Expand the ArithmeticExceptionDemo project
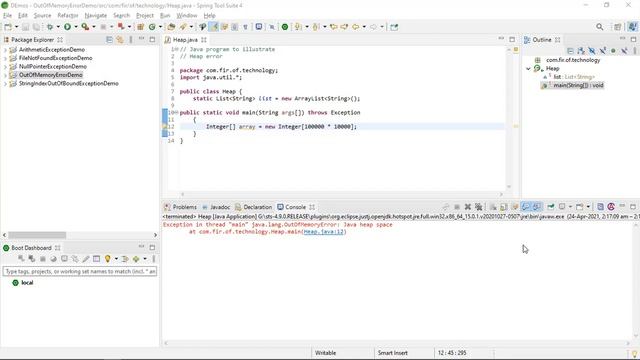Viewport: 640px width, 360px height. coord(5,50)
